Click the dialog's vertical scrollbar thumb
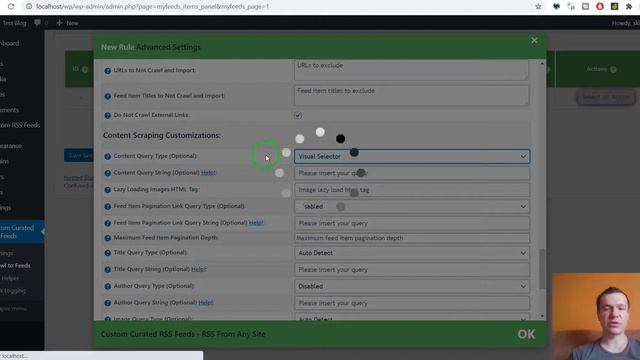The image size is (640, 360). (542, 269)
